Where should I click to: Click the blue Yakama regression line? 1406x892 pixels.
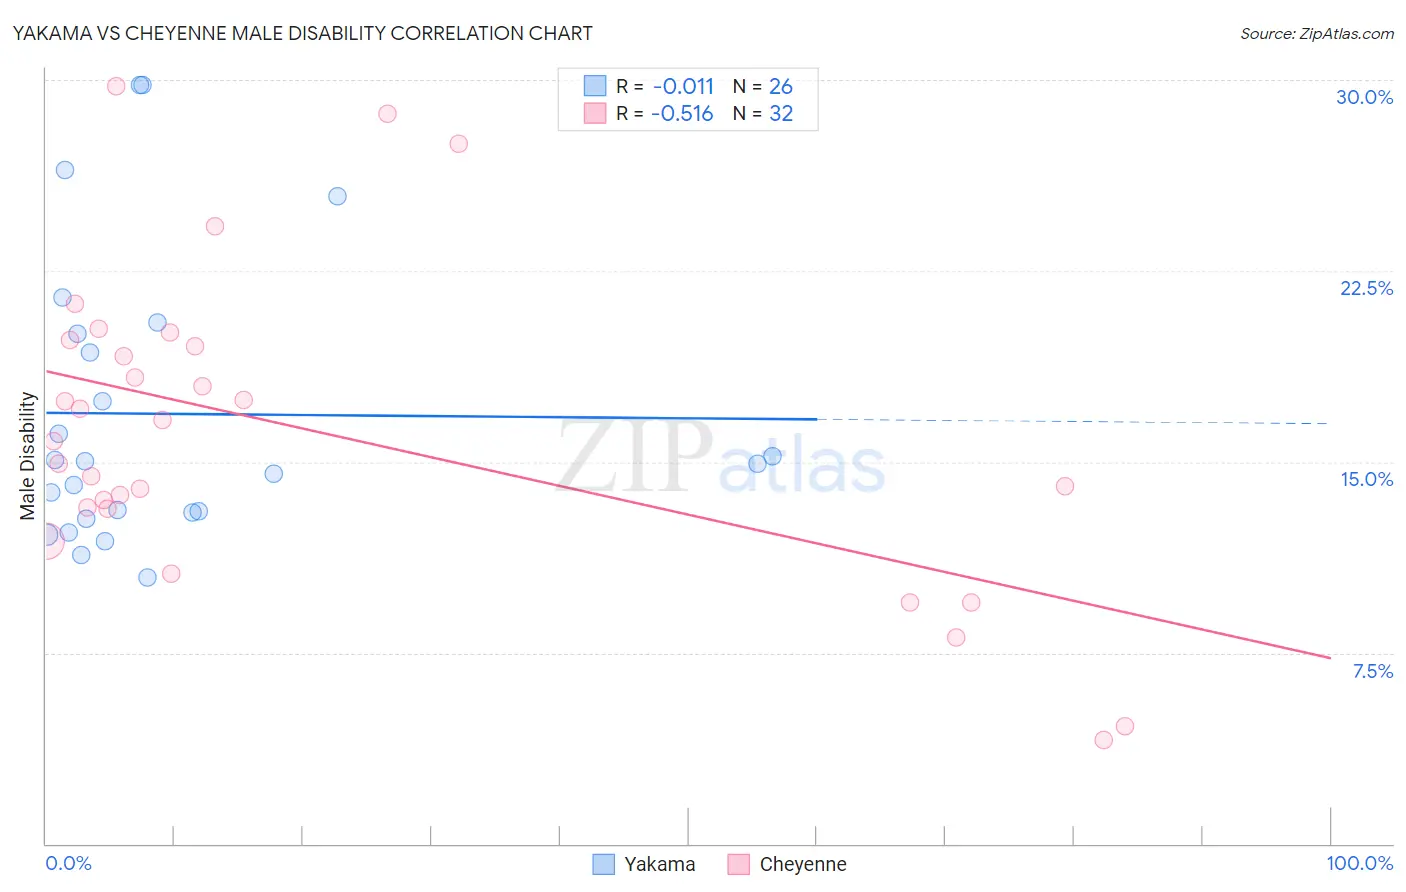tap(431, 415)
